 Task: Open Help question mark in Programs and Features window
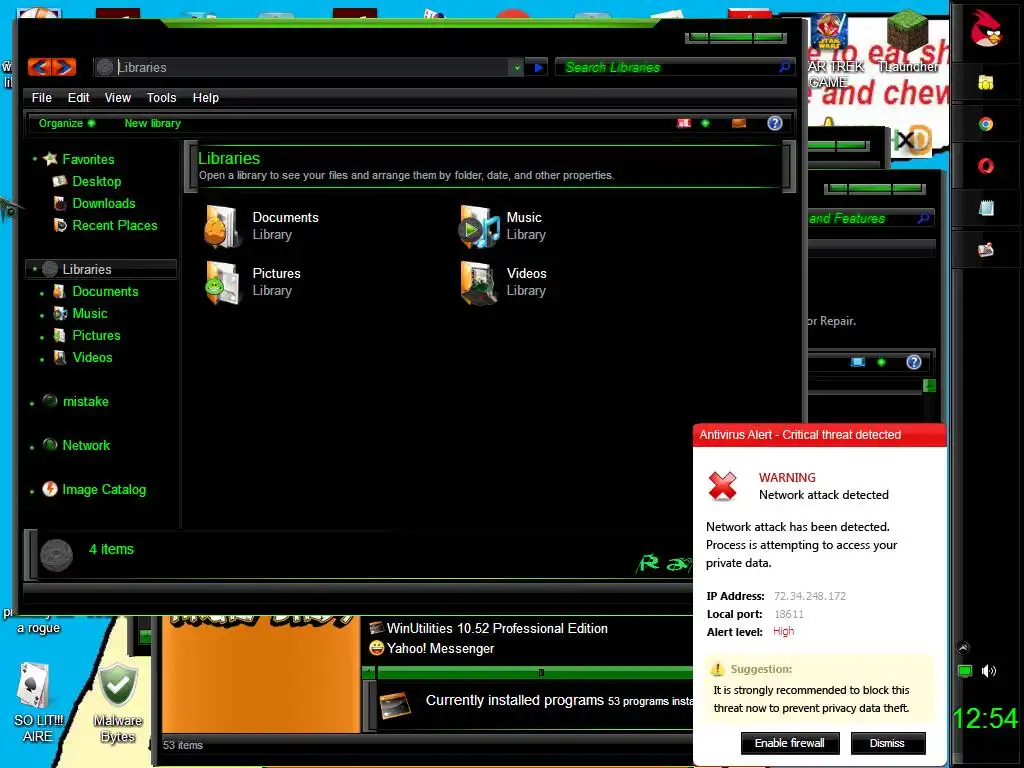pos(914,362)
